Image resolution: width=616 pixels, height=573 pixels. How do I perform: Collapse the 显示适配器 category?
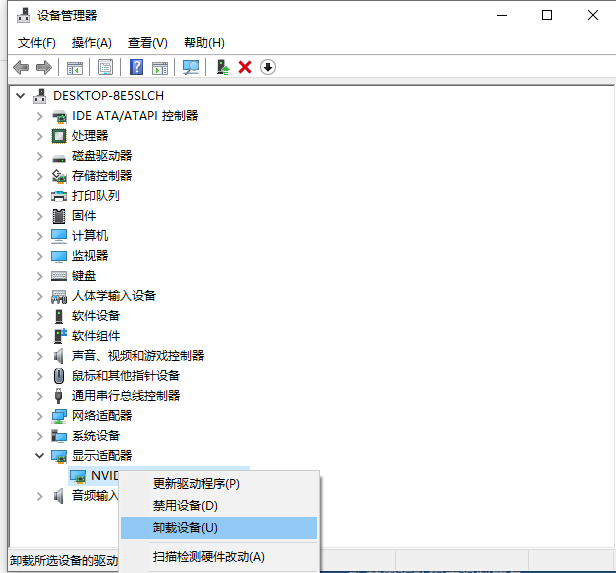[40, 456]
